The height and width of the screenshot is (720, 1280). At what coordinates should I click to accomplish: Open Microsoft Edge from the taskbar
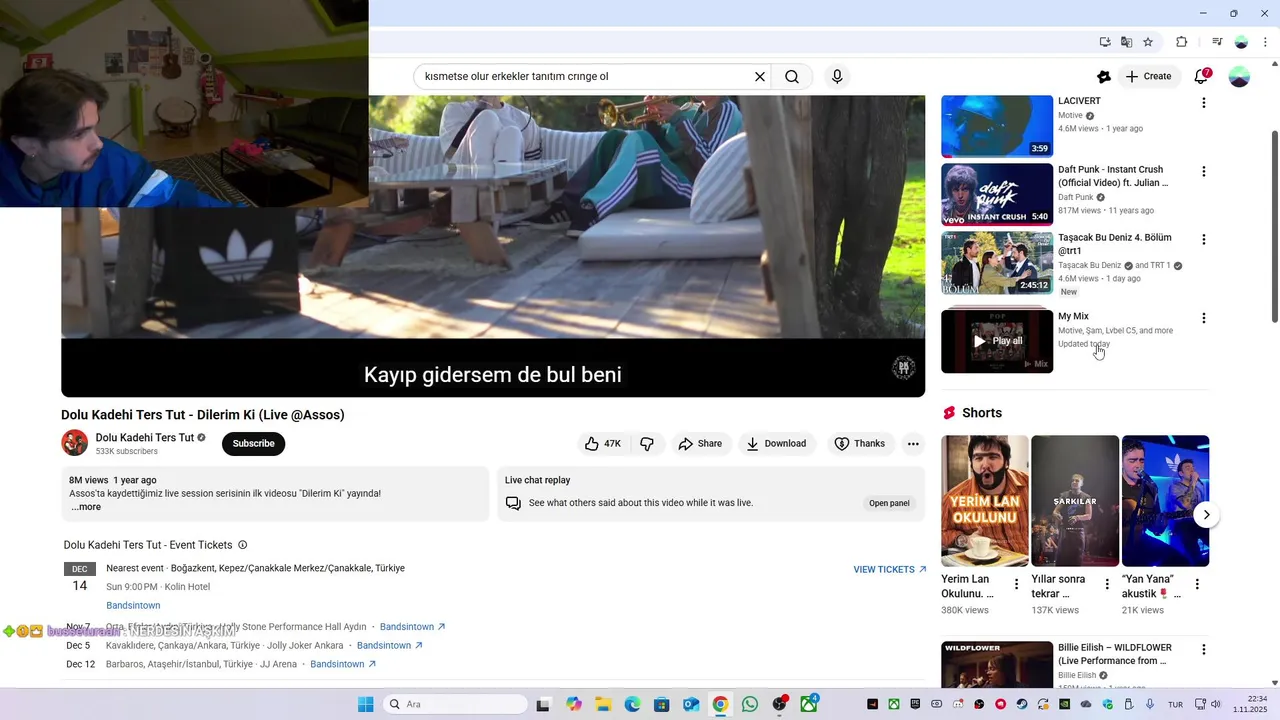point(632,704)
